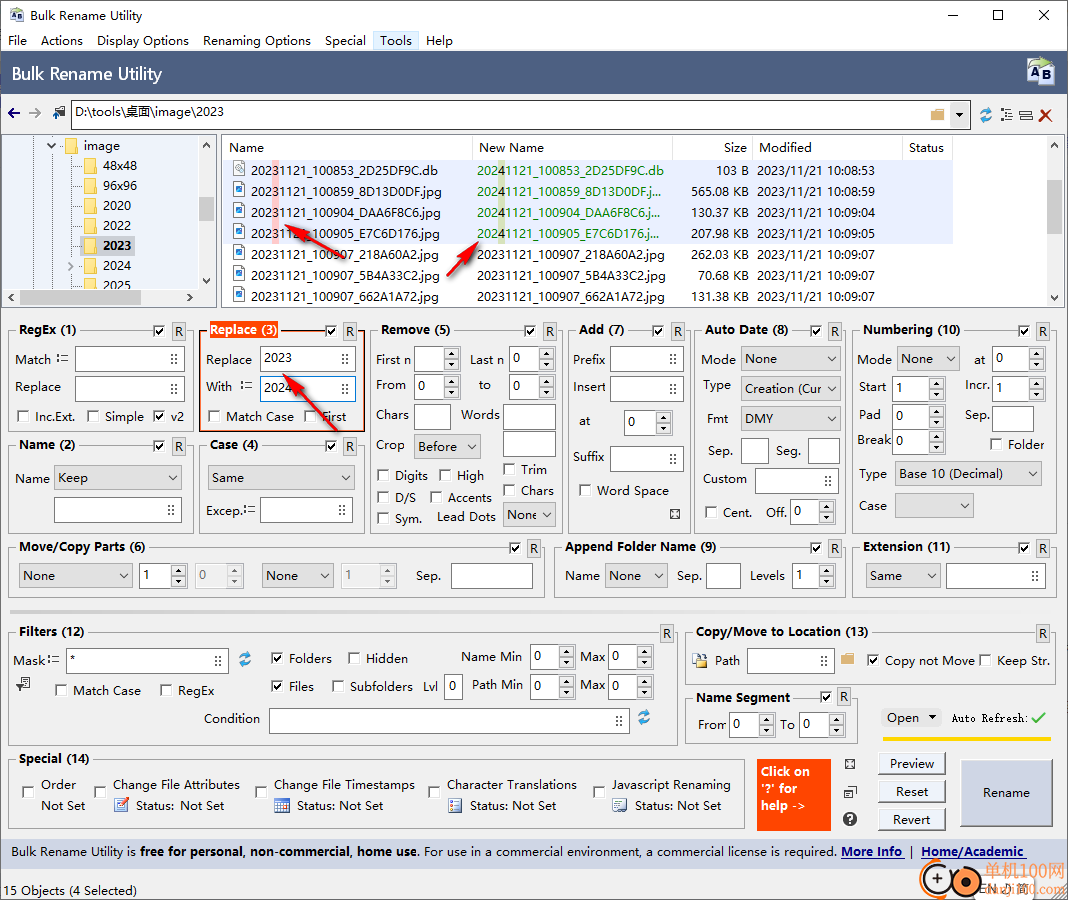
Task: Enable the Digits checkbox in Remove
Action: (x=383, y=476)
